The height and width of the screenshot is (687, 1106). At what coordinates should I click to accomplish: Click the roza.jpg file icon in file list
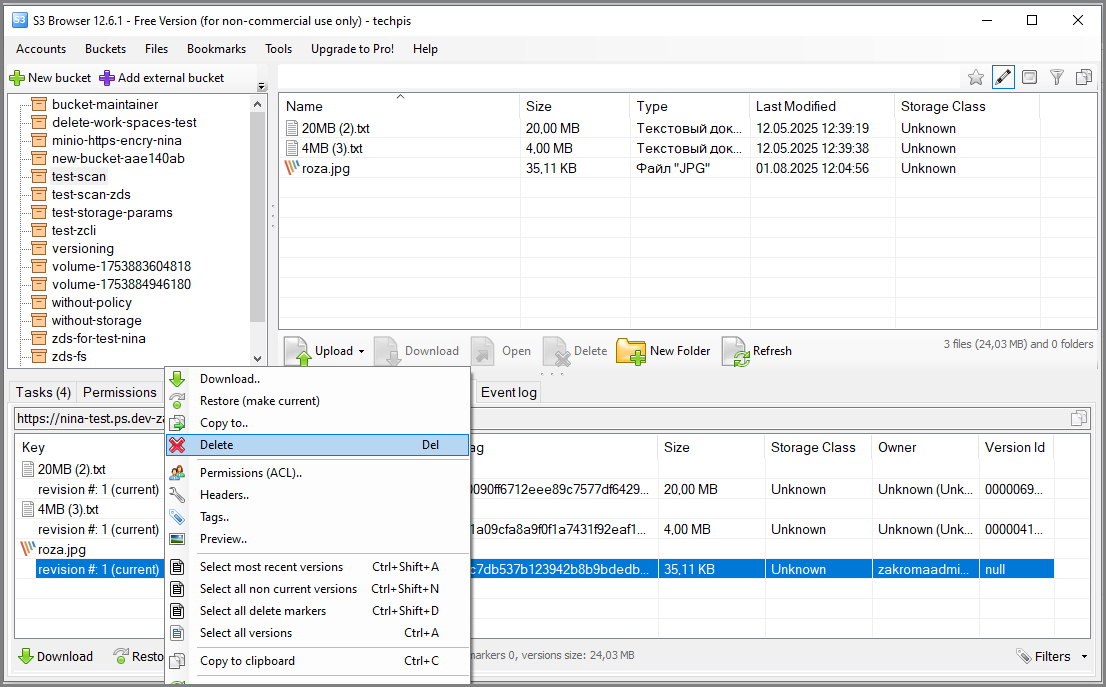point(291,169)
